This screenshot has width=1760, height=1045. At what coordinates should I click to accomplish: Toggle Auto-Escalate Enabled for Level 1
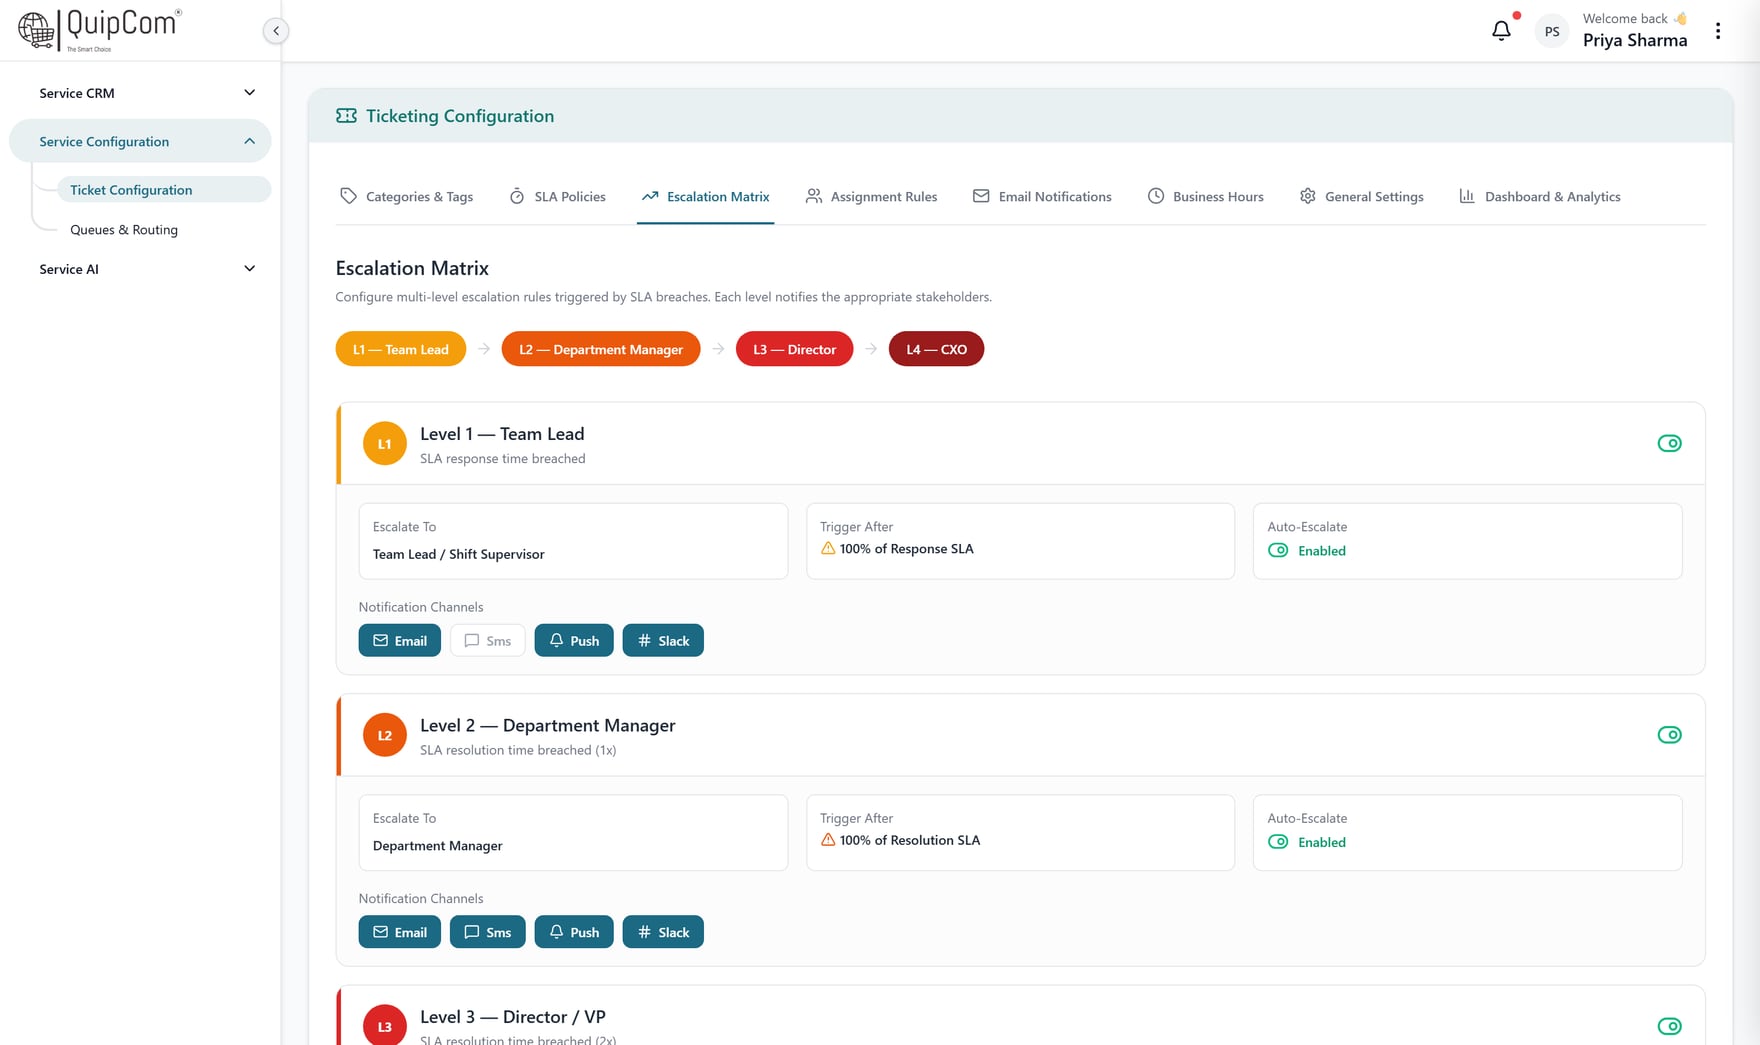[x=1278, y=550]
